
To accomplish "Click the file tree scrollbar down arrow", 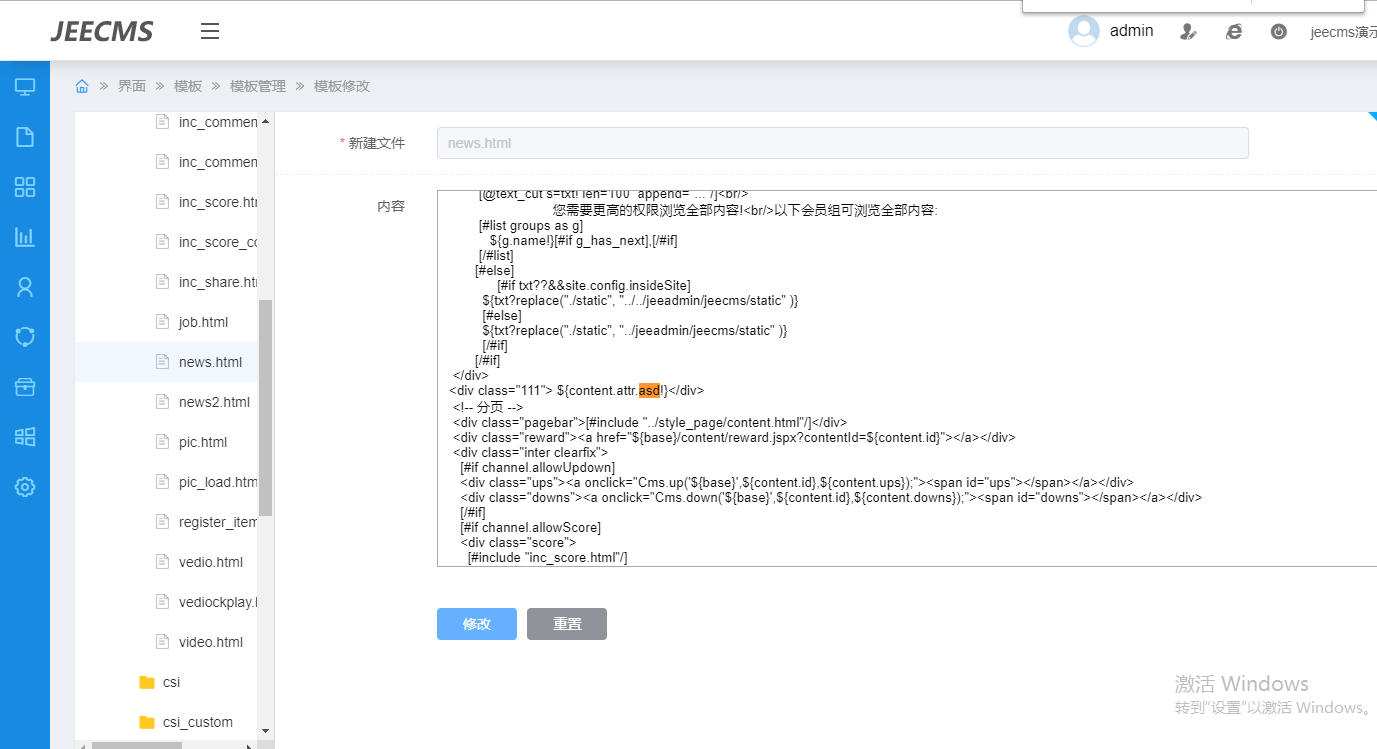I will pyautogui.click(x=265, y=732).
